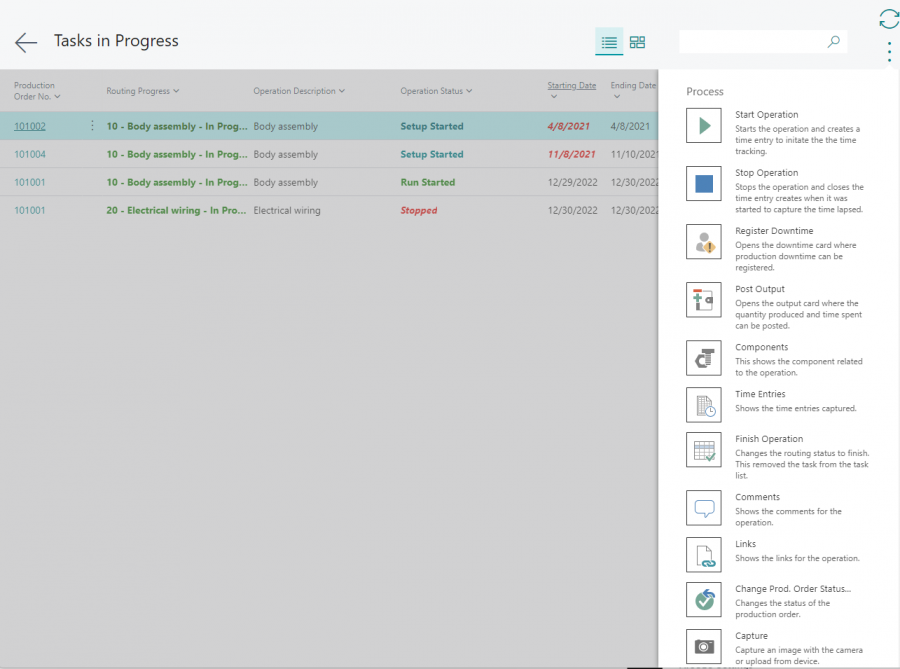
Task: Click the Finish Operation icon
Action: [704, 450]
